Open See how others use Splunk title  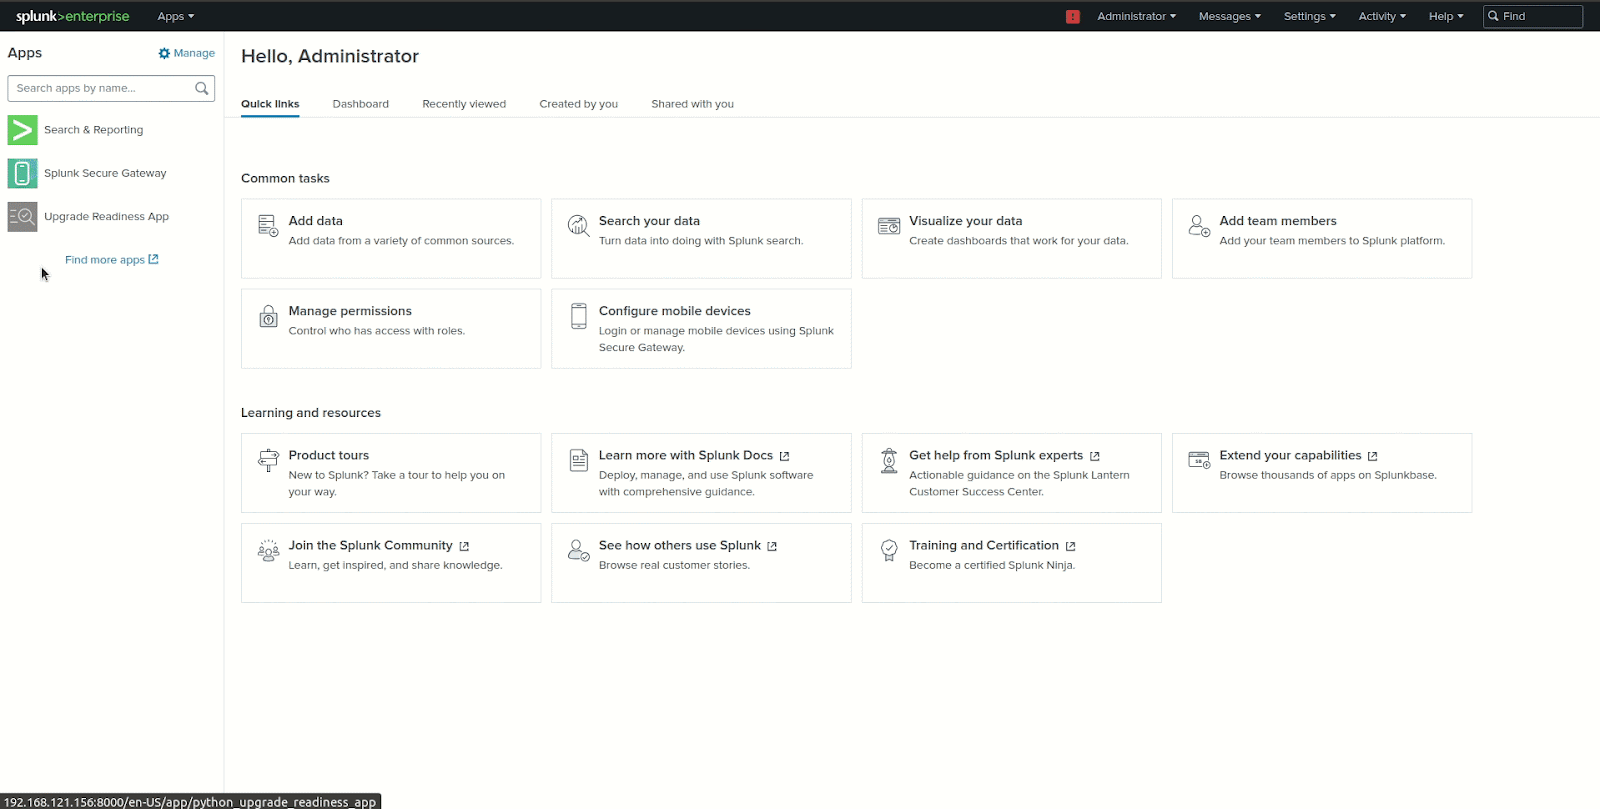point(680,545)
